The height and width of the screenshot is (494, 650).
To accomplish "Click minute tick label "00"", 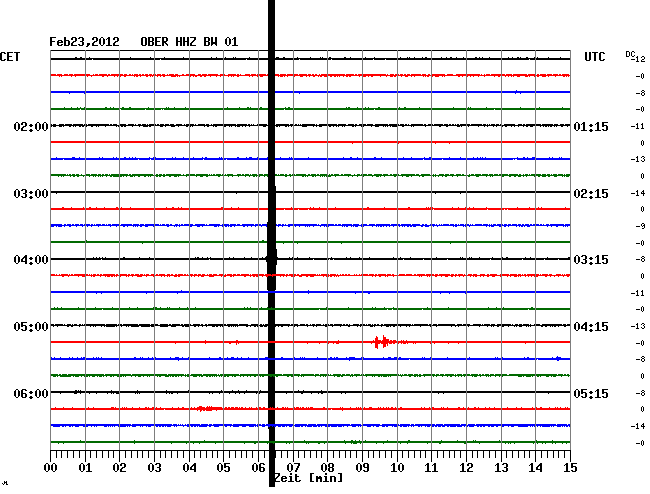I will (x=50, y=468).
